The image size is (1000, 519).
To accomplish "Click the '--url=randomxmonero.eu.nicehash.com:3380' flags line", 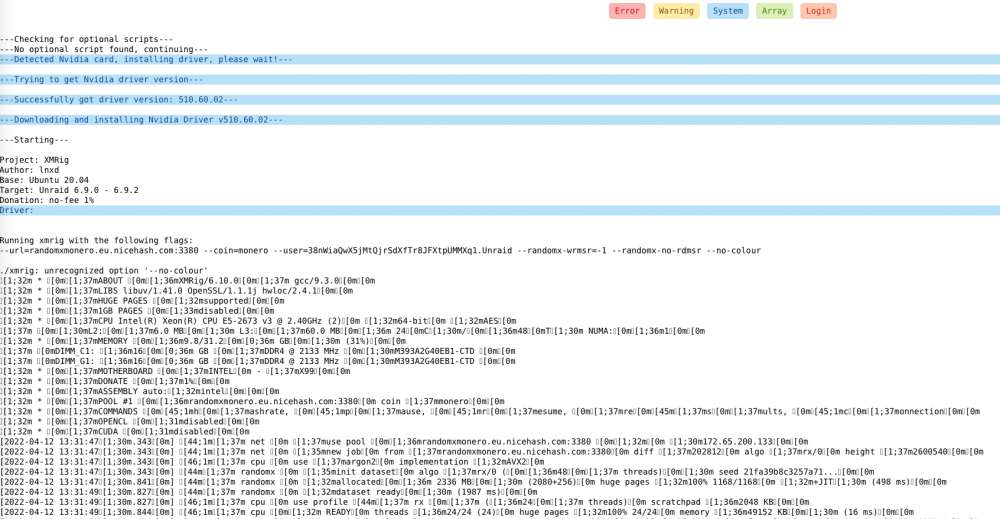I will pyautogui.click(x=380, y=251).
